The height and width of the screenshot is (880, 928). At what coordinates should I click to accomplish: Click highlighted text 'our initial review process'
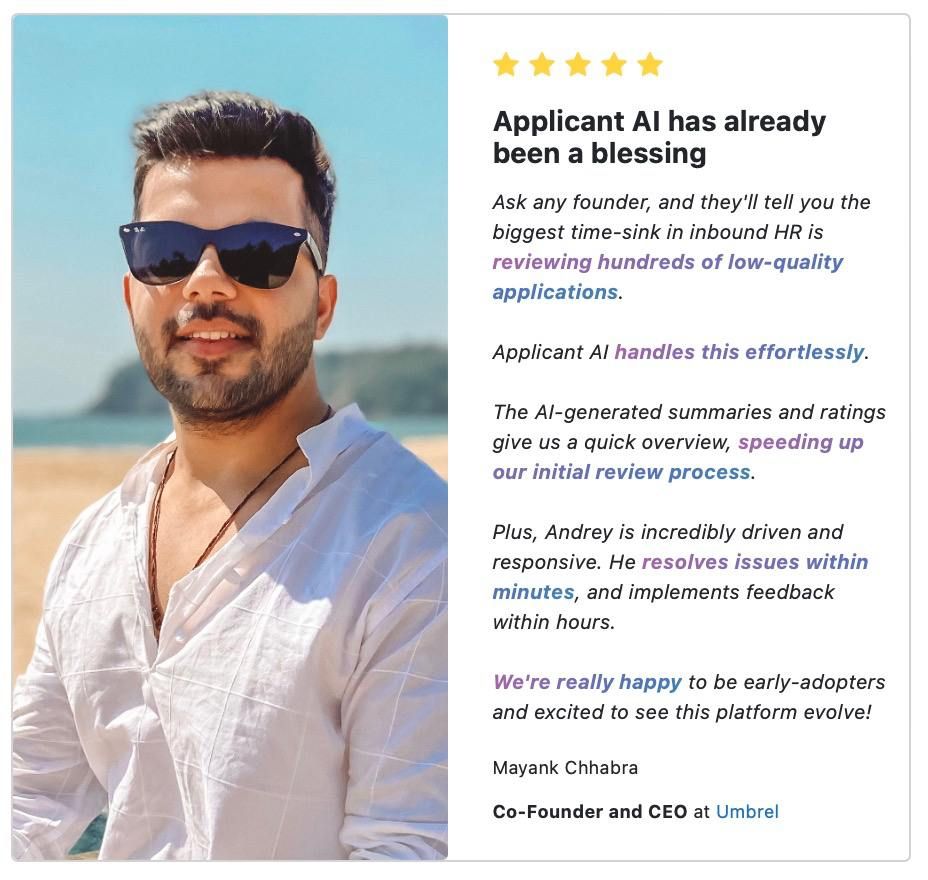[621, 472]
